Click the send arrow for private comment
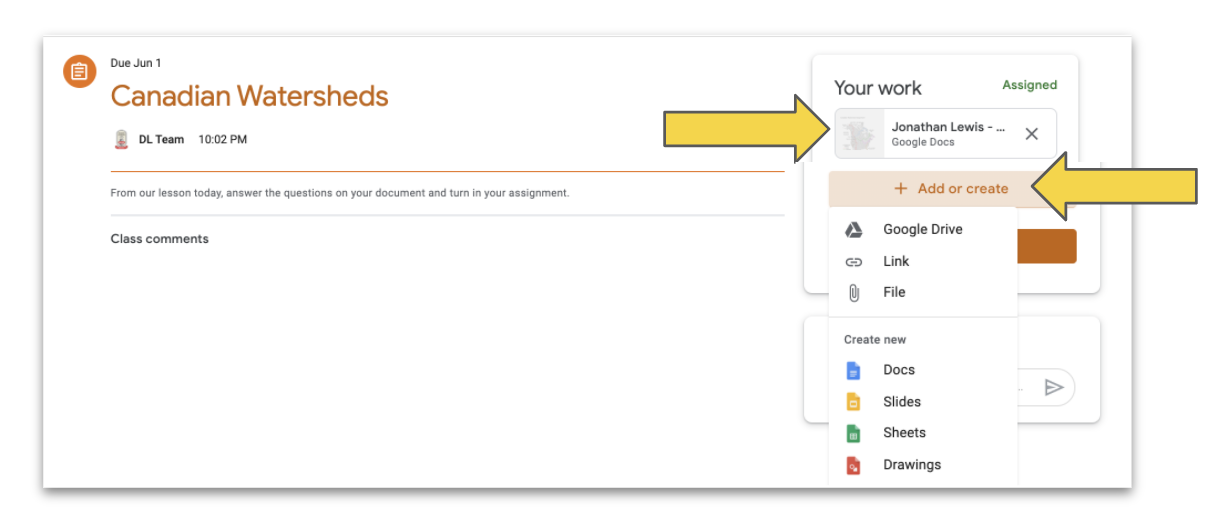 tap(1053, 387)
